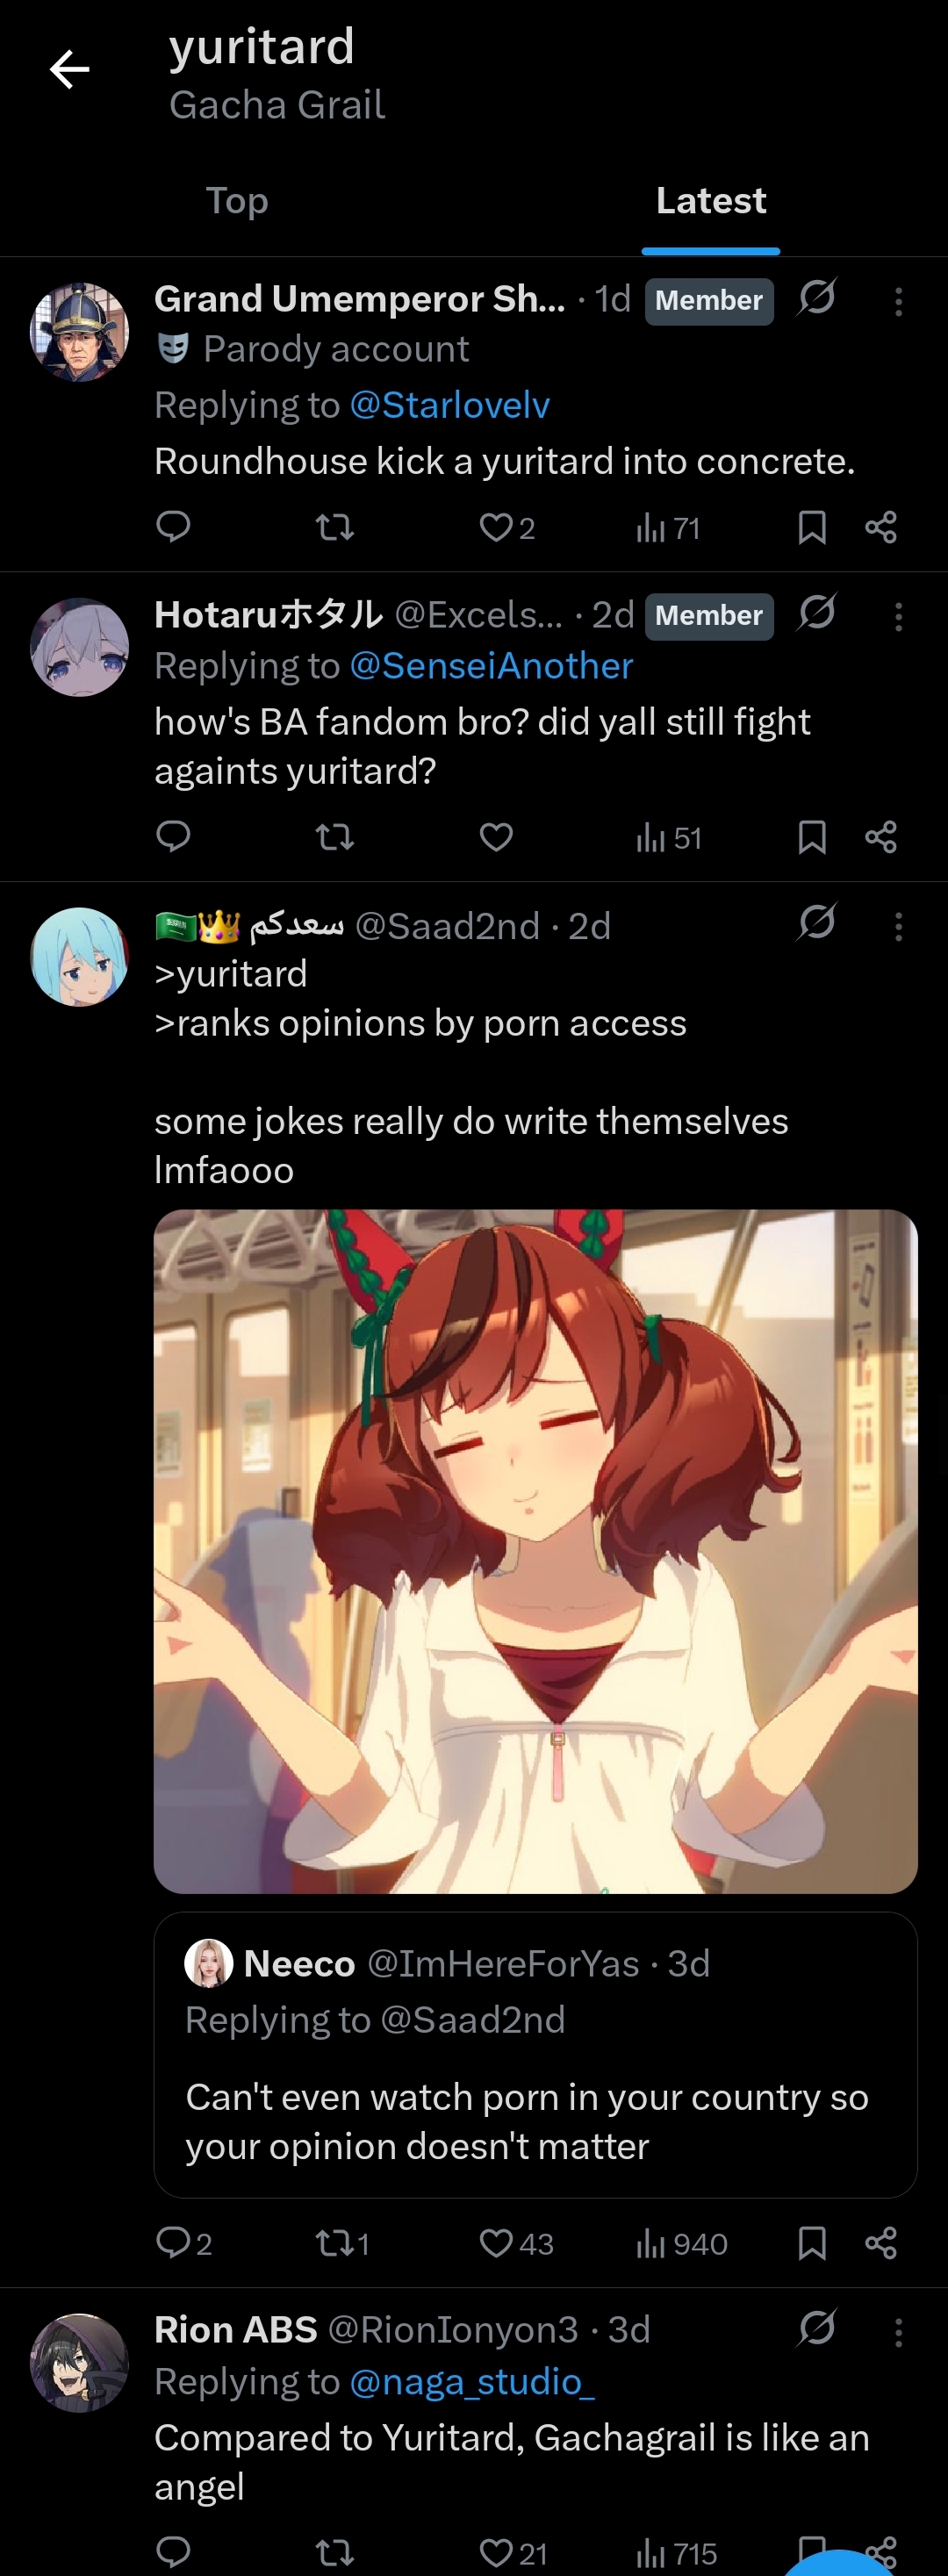
Task: Open more options on Rion ABS post
Action: (x=898, y=2332)
